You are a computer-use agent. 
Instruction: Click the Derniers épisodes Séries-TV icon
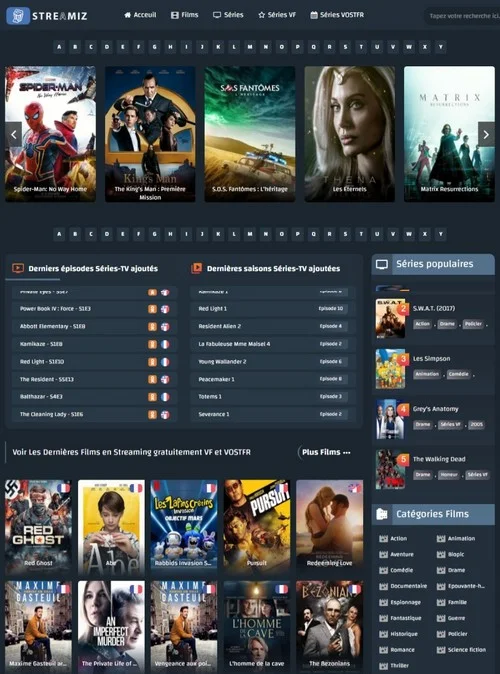[18, 268]
